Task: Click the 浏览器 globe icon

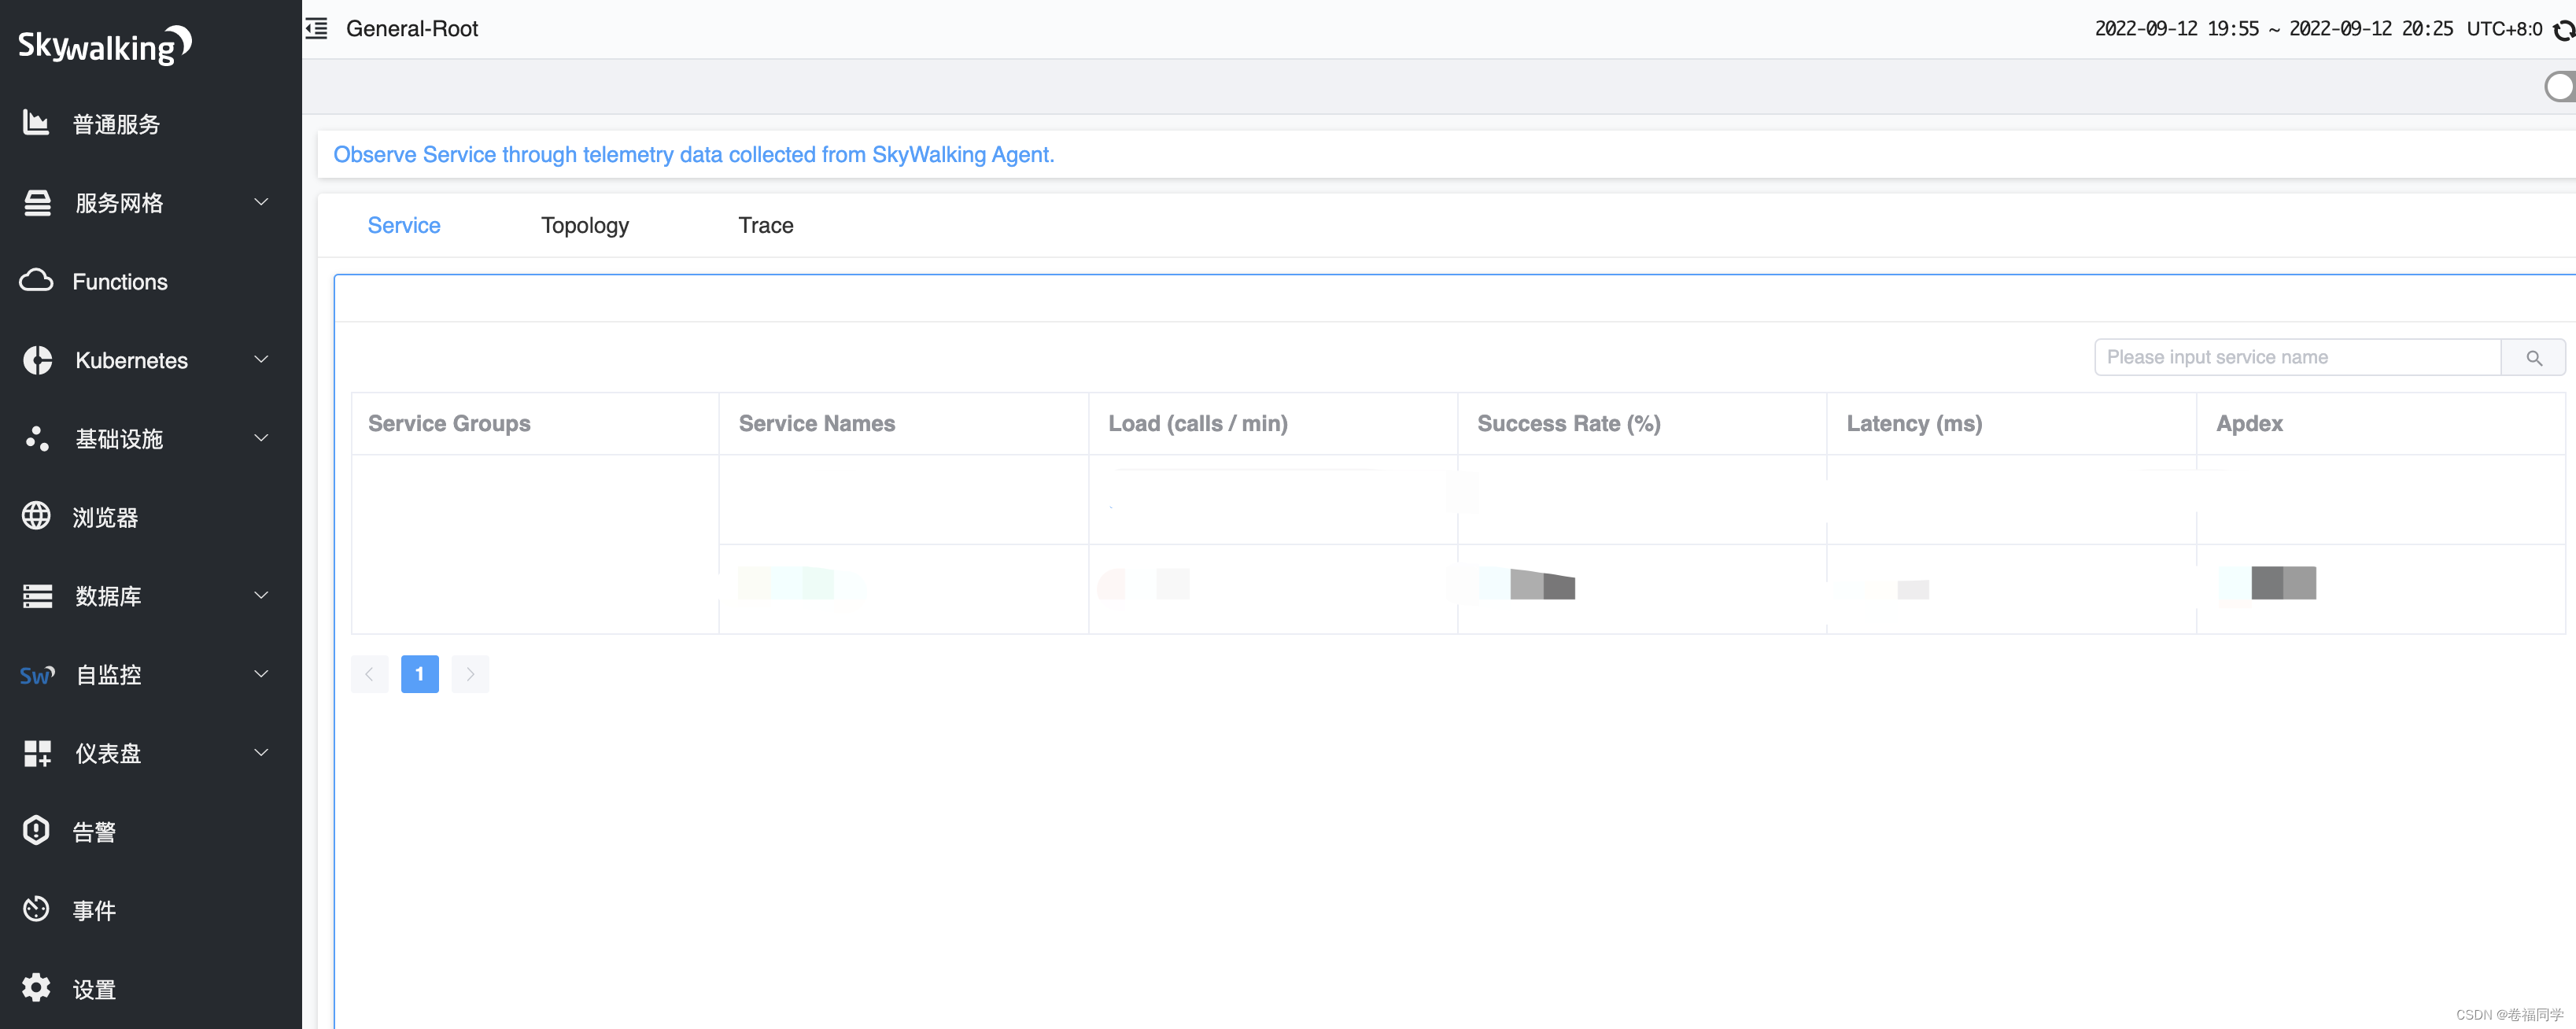Action: [x=36, y=516]
